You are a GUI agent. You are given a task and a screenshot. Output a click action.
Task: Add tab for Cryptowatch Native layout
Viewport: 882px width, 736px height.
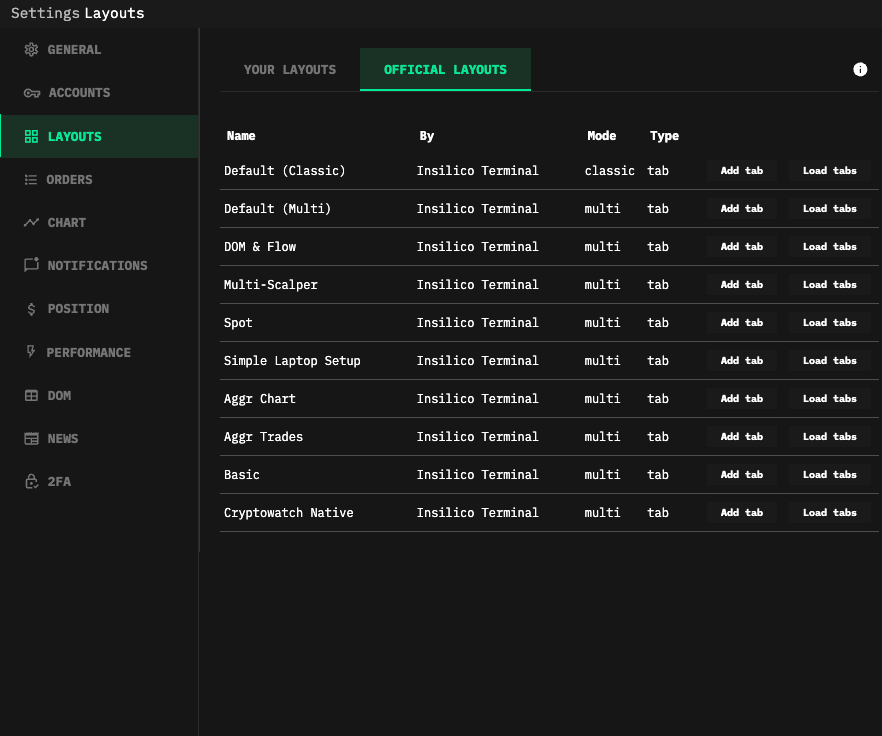(x=741, y=512)
